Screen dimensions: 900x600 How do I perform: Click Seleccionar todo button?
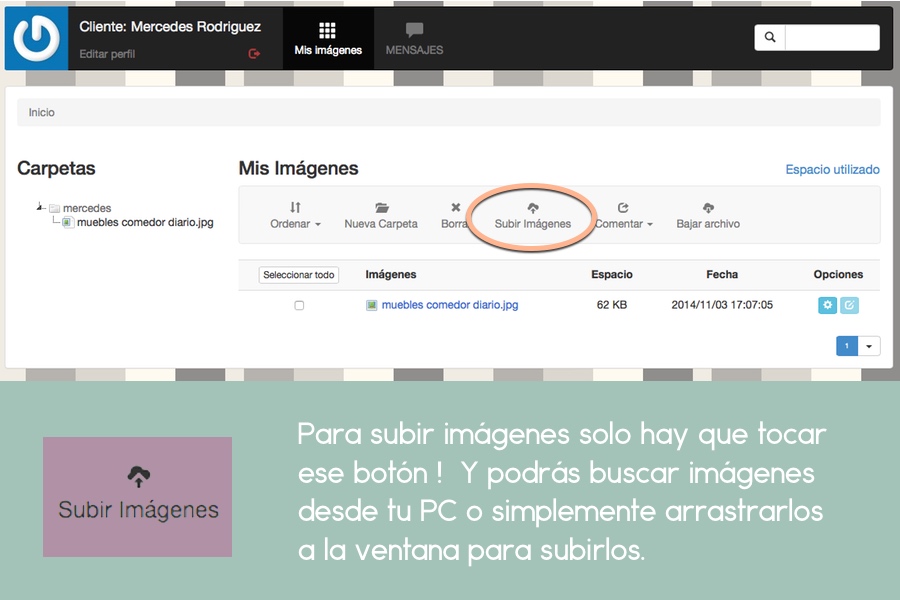click(298, 275)
